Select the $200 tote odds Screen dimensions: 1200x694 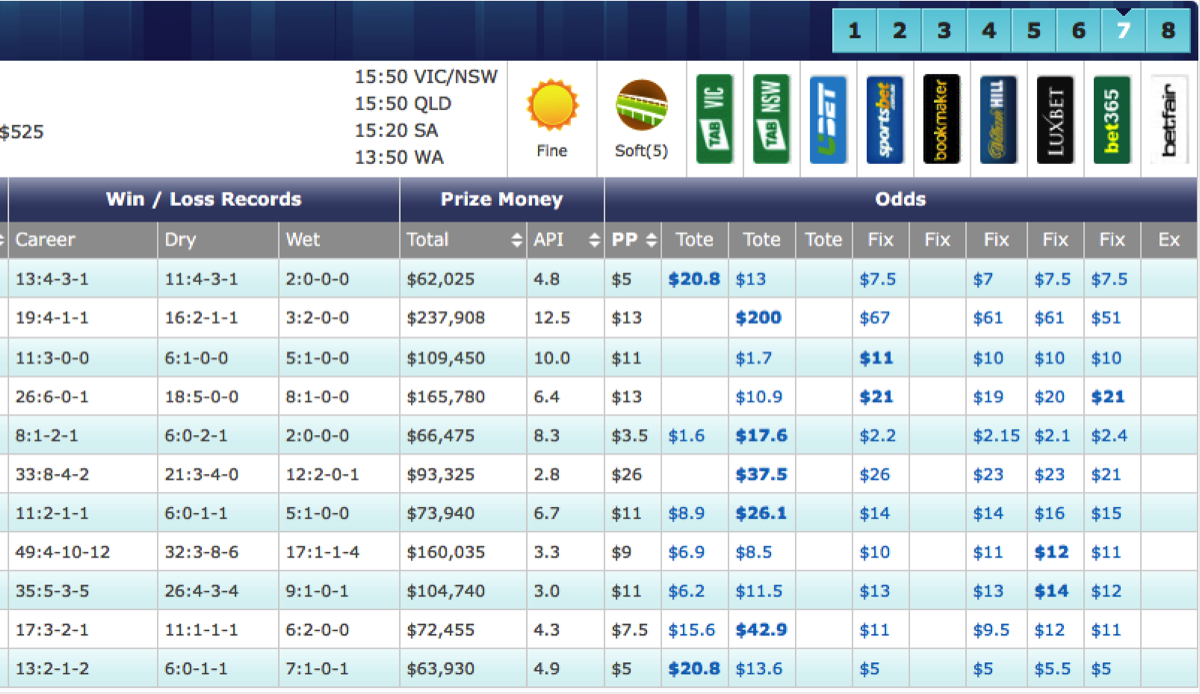click(758, 318)
